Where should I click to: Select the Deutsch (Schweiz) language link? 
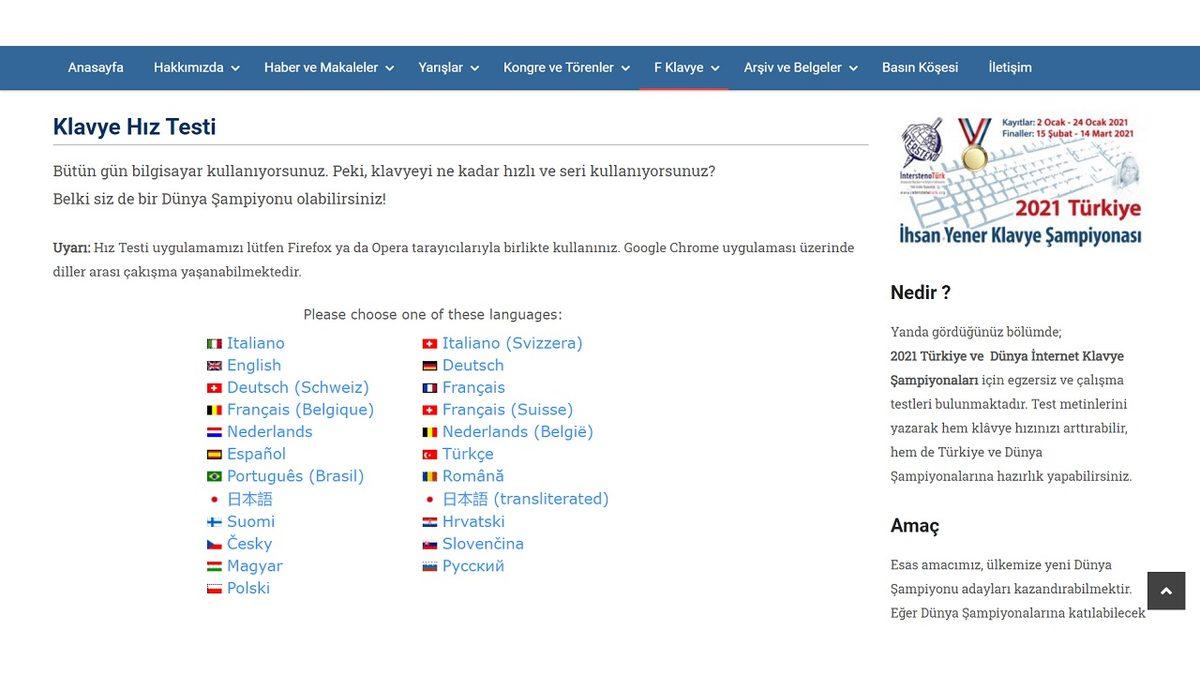[297, 387]
